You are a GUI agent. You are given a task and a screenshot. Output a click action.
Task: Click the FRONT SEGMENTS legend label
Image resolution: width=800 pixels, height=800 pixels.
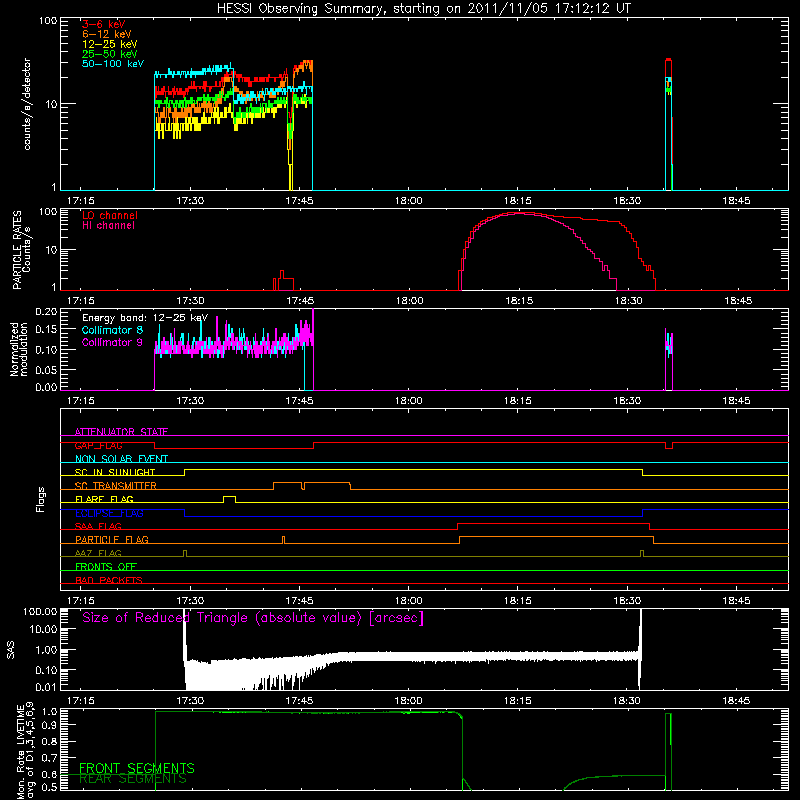(137, 768)
